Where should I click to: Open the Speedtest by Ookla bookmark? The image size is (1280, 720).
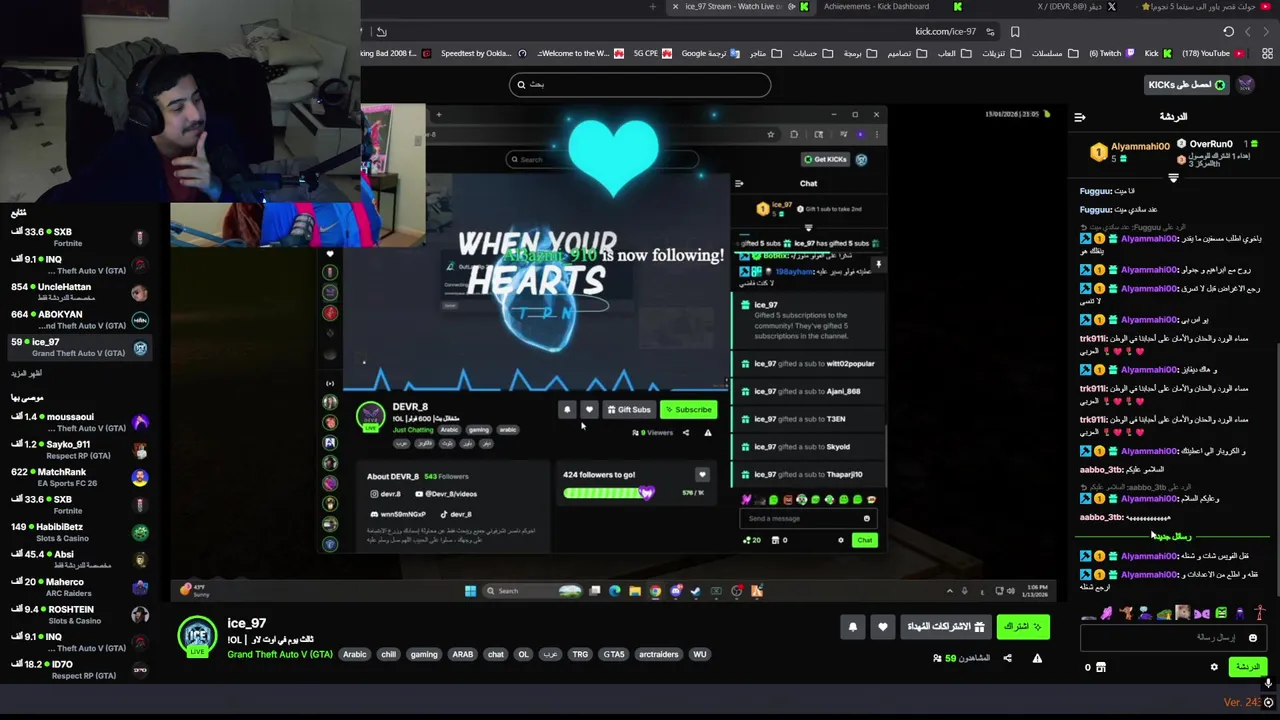tap(484, 53)
